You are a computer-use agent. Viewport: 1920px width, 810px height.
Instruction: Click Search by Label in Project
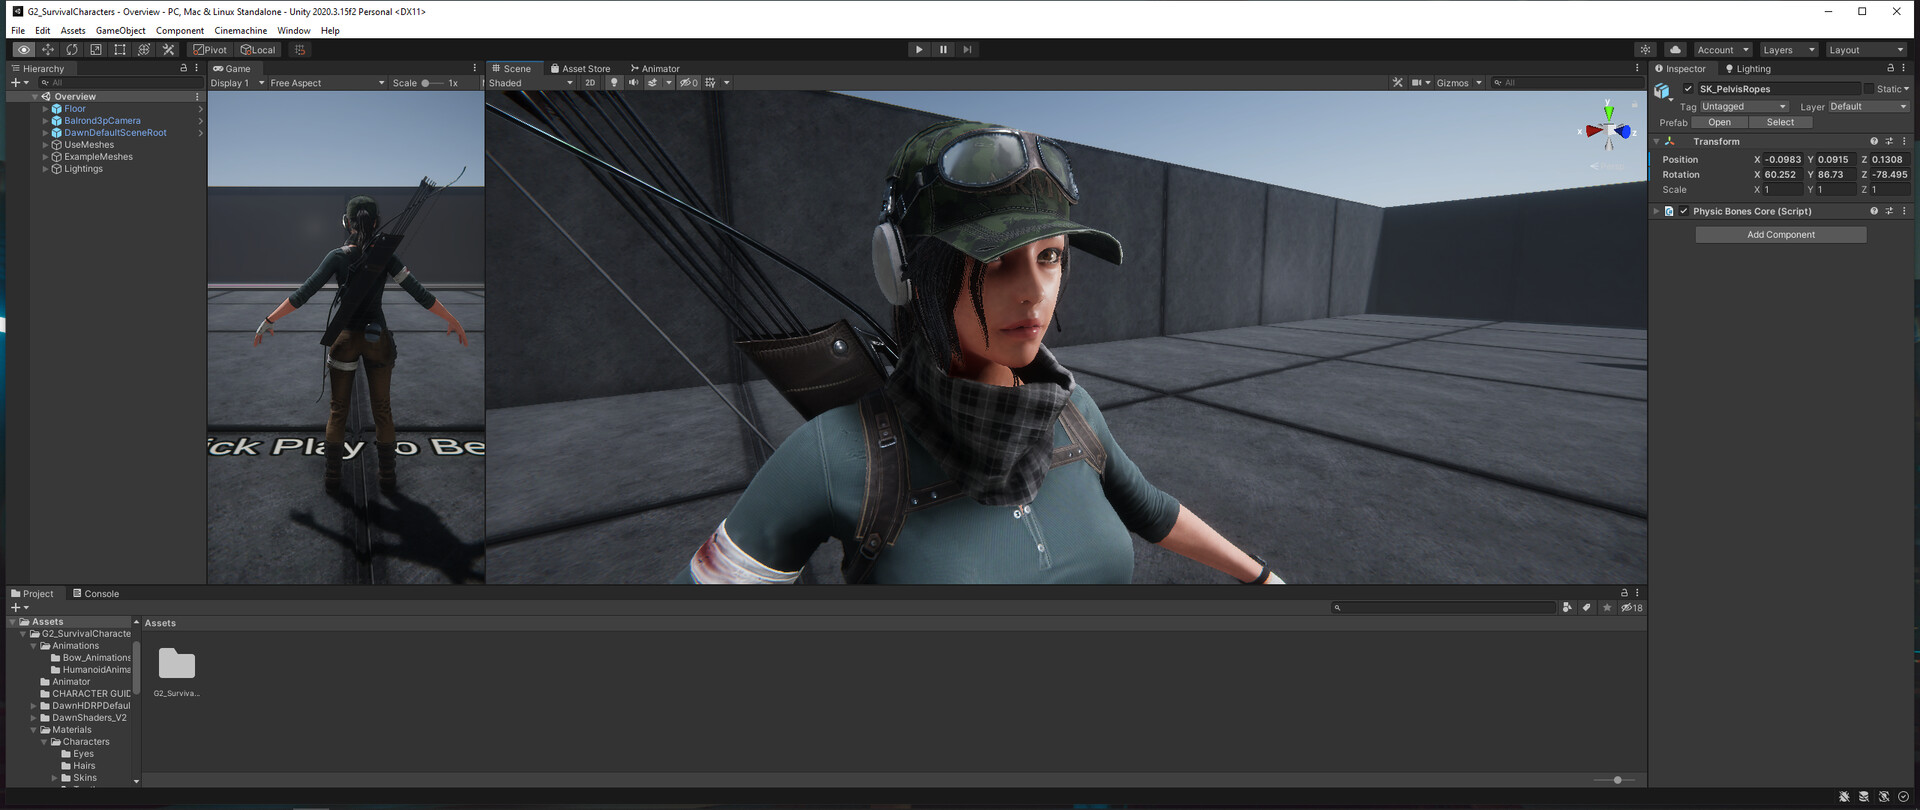pyautogui.click(x=1586, y=607)
